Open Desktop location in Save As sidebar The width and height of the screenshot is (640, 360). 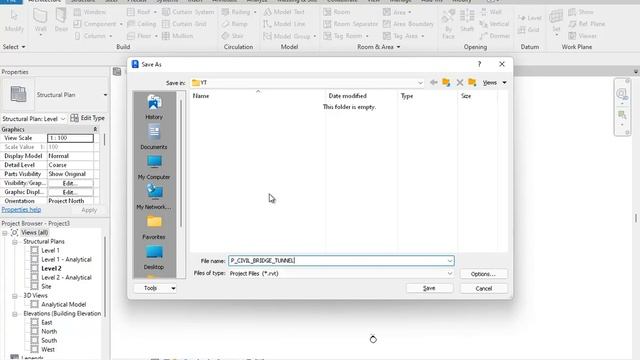pyautogui.click(x=154, y=257)
